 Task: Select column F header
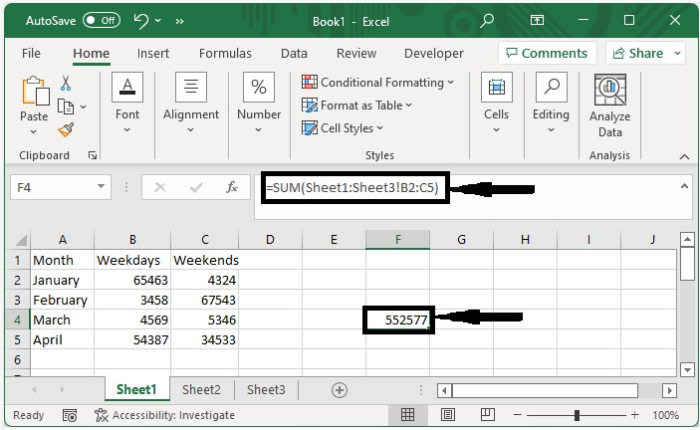click(397, 240)
